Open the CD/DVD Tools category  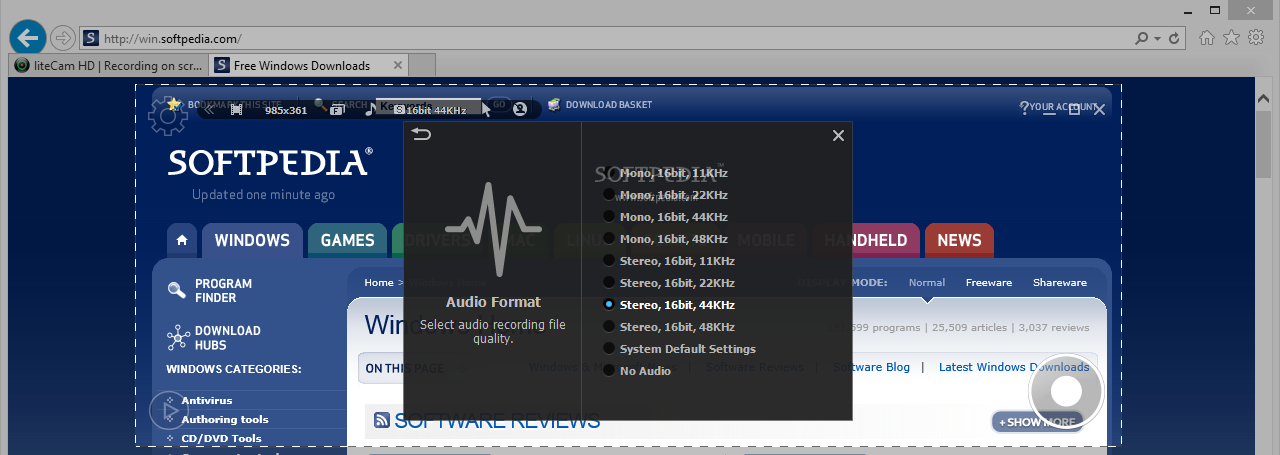[x=221, y=438]
